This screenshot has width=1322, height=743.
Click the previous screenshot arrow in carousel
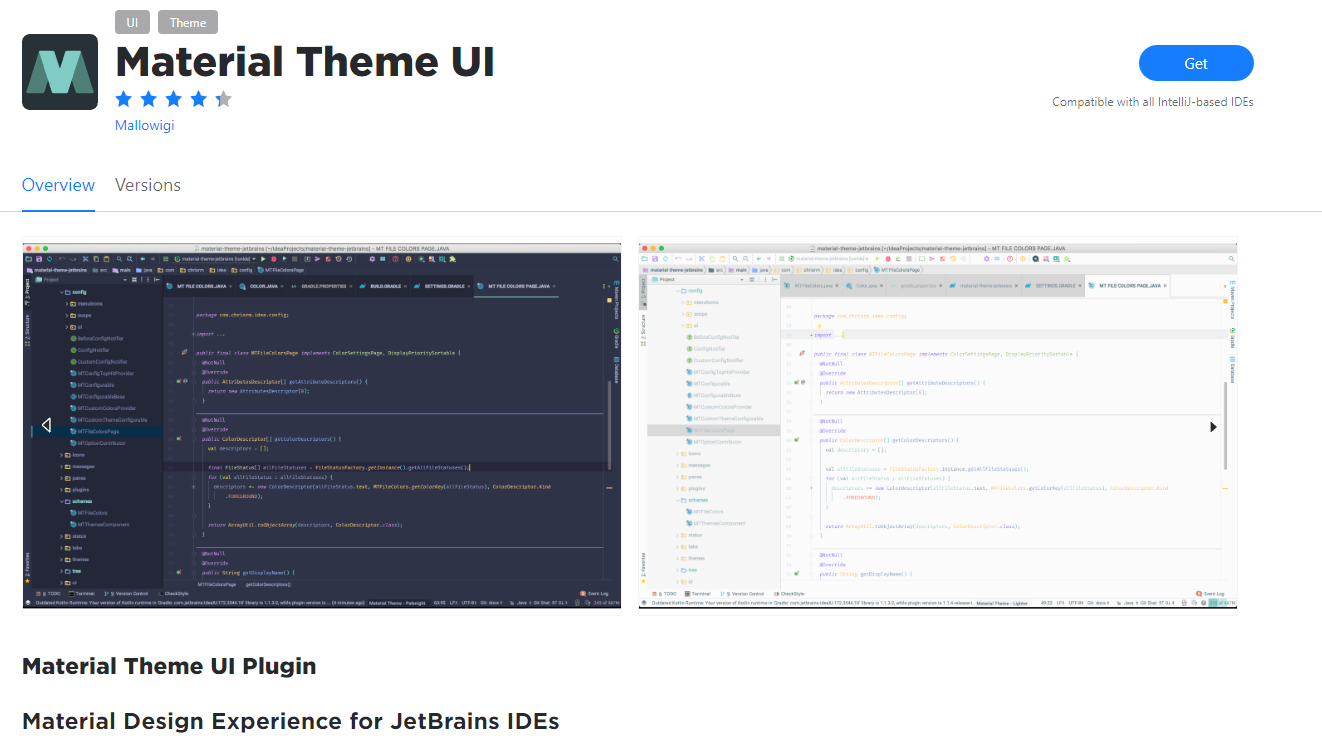pyautogui.click(x=46, y=426)
